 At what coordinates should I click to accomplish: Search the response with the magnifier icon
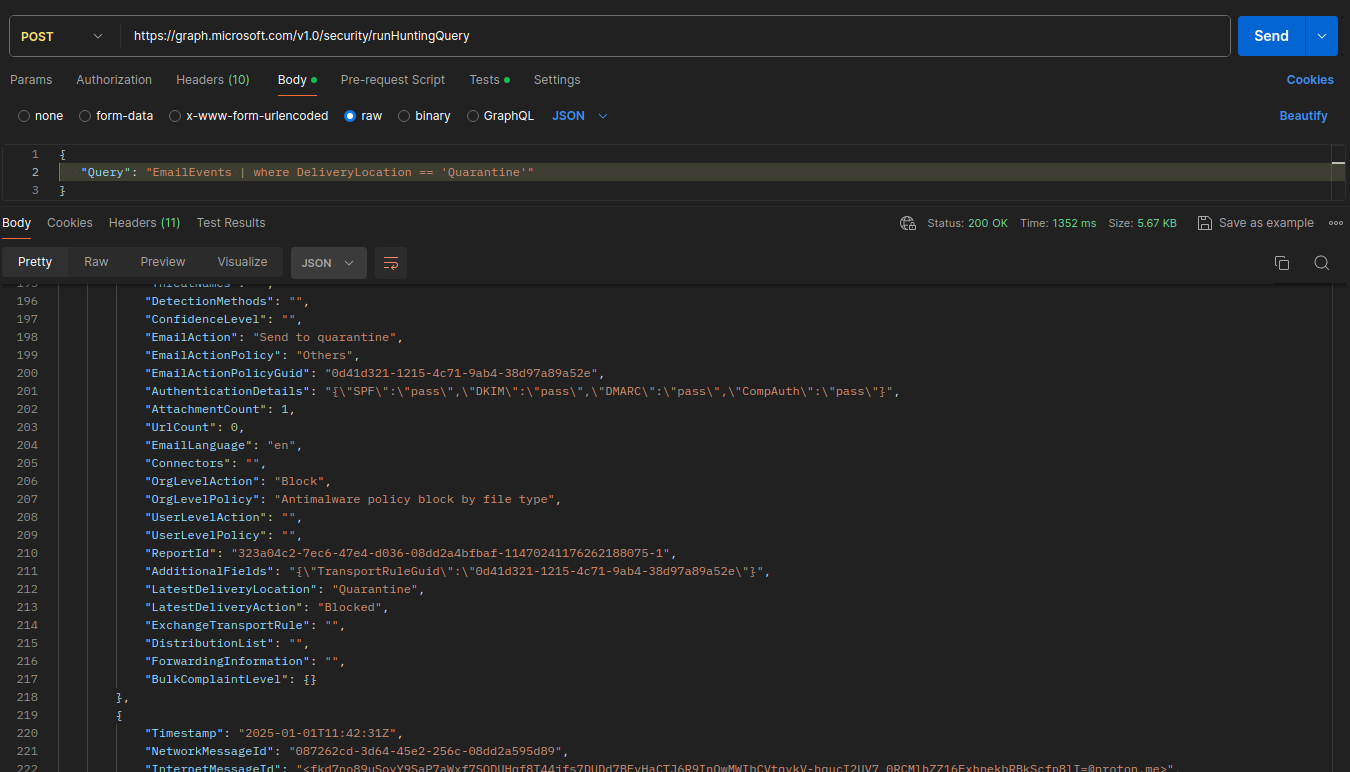1321,263
